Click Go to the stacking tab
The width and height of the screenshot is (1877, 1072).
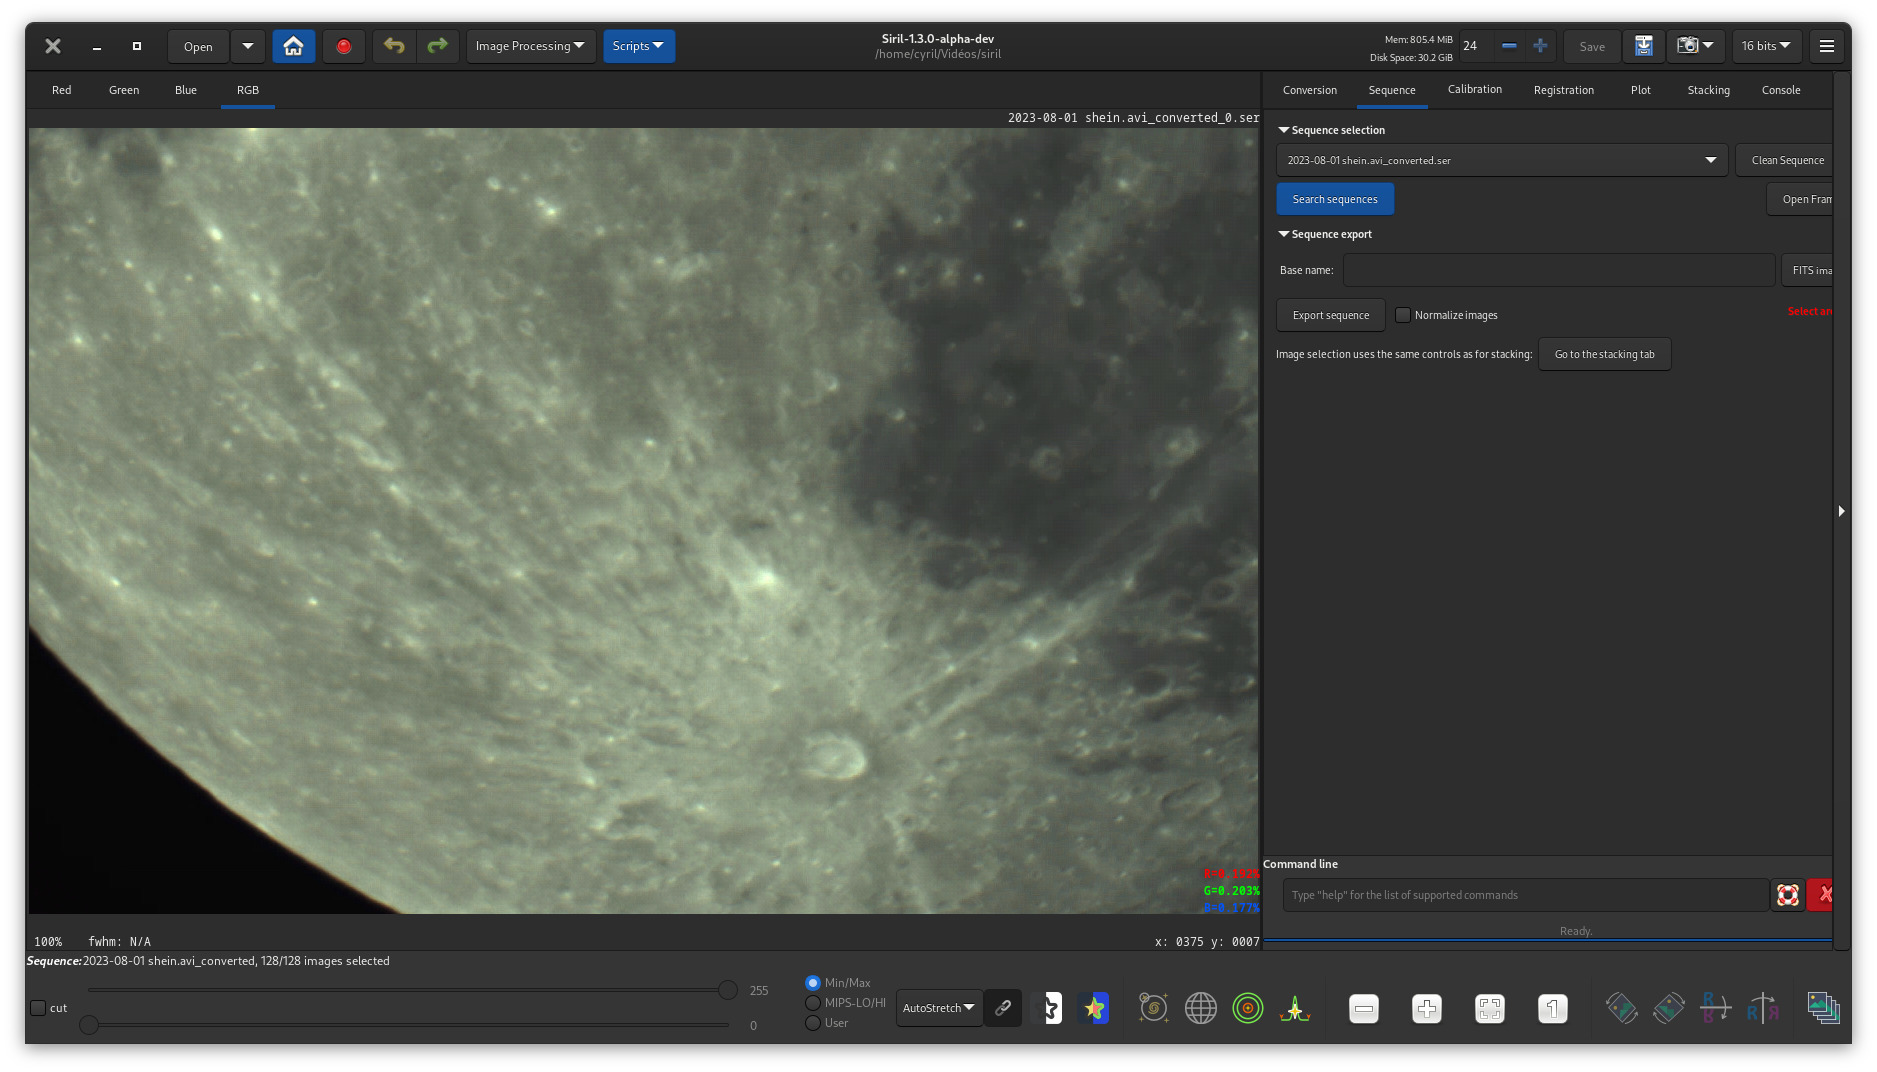[1604, 354]
